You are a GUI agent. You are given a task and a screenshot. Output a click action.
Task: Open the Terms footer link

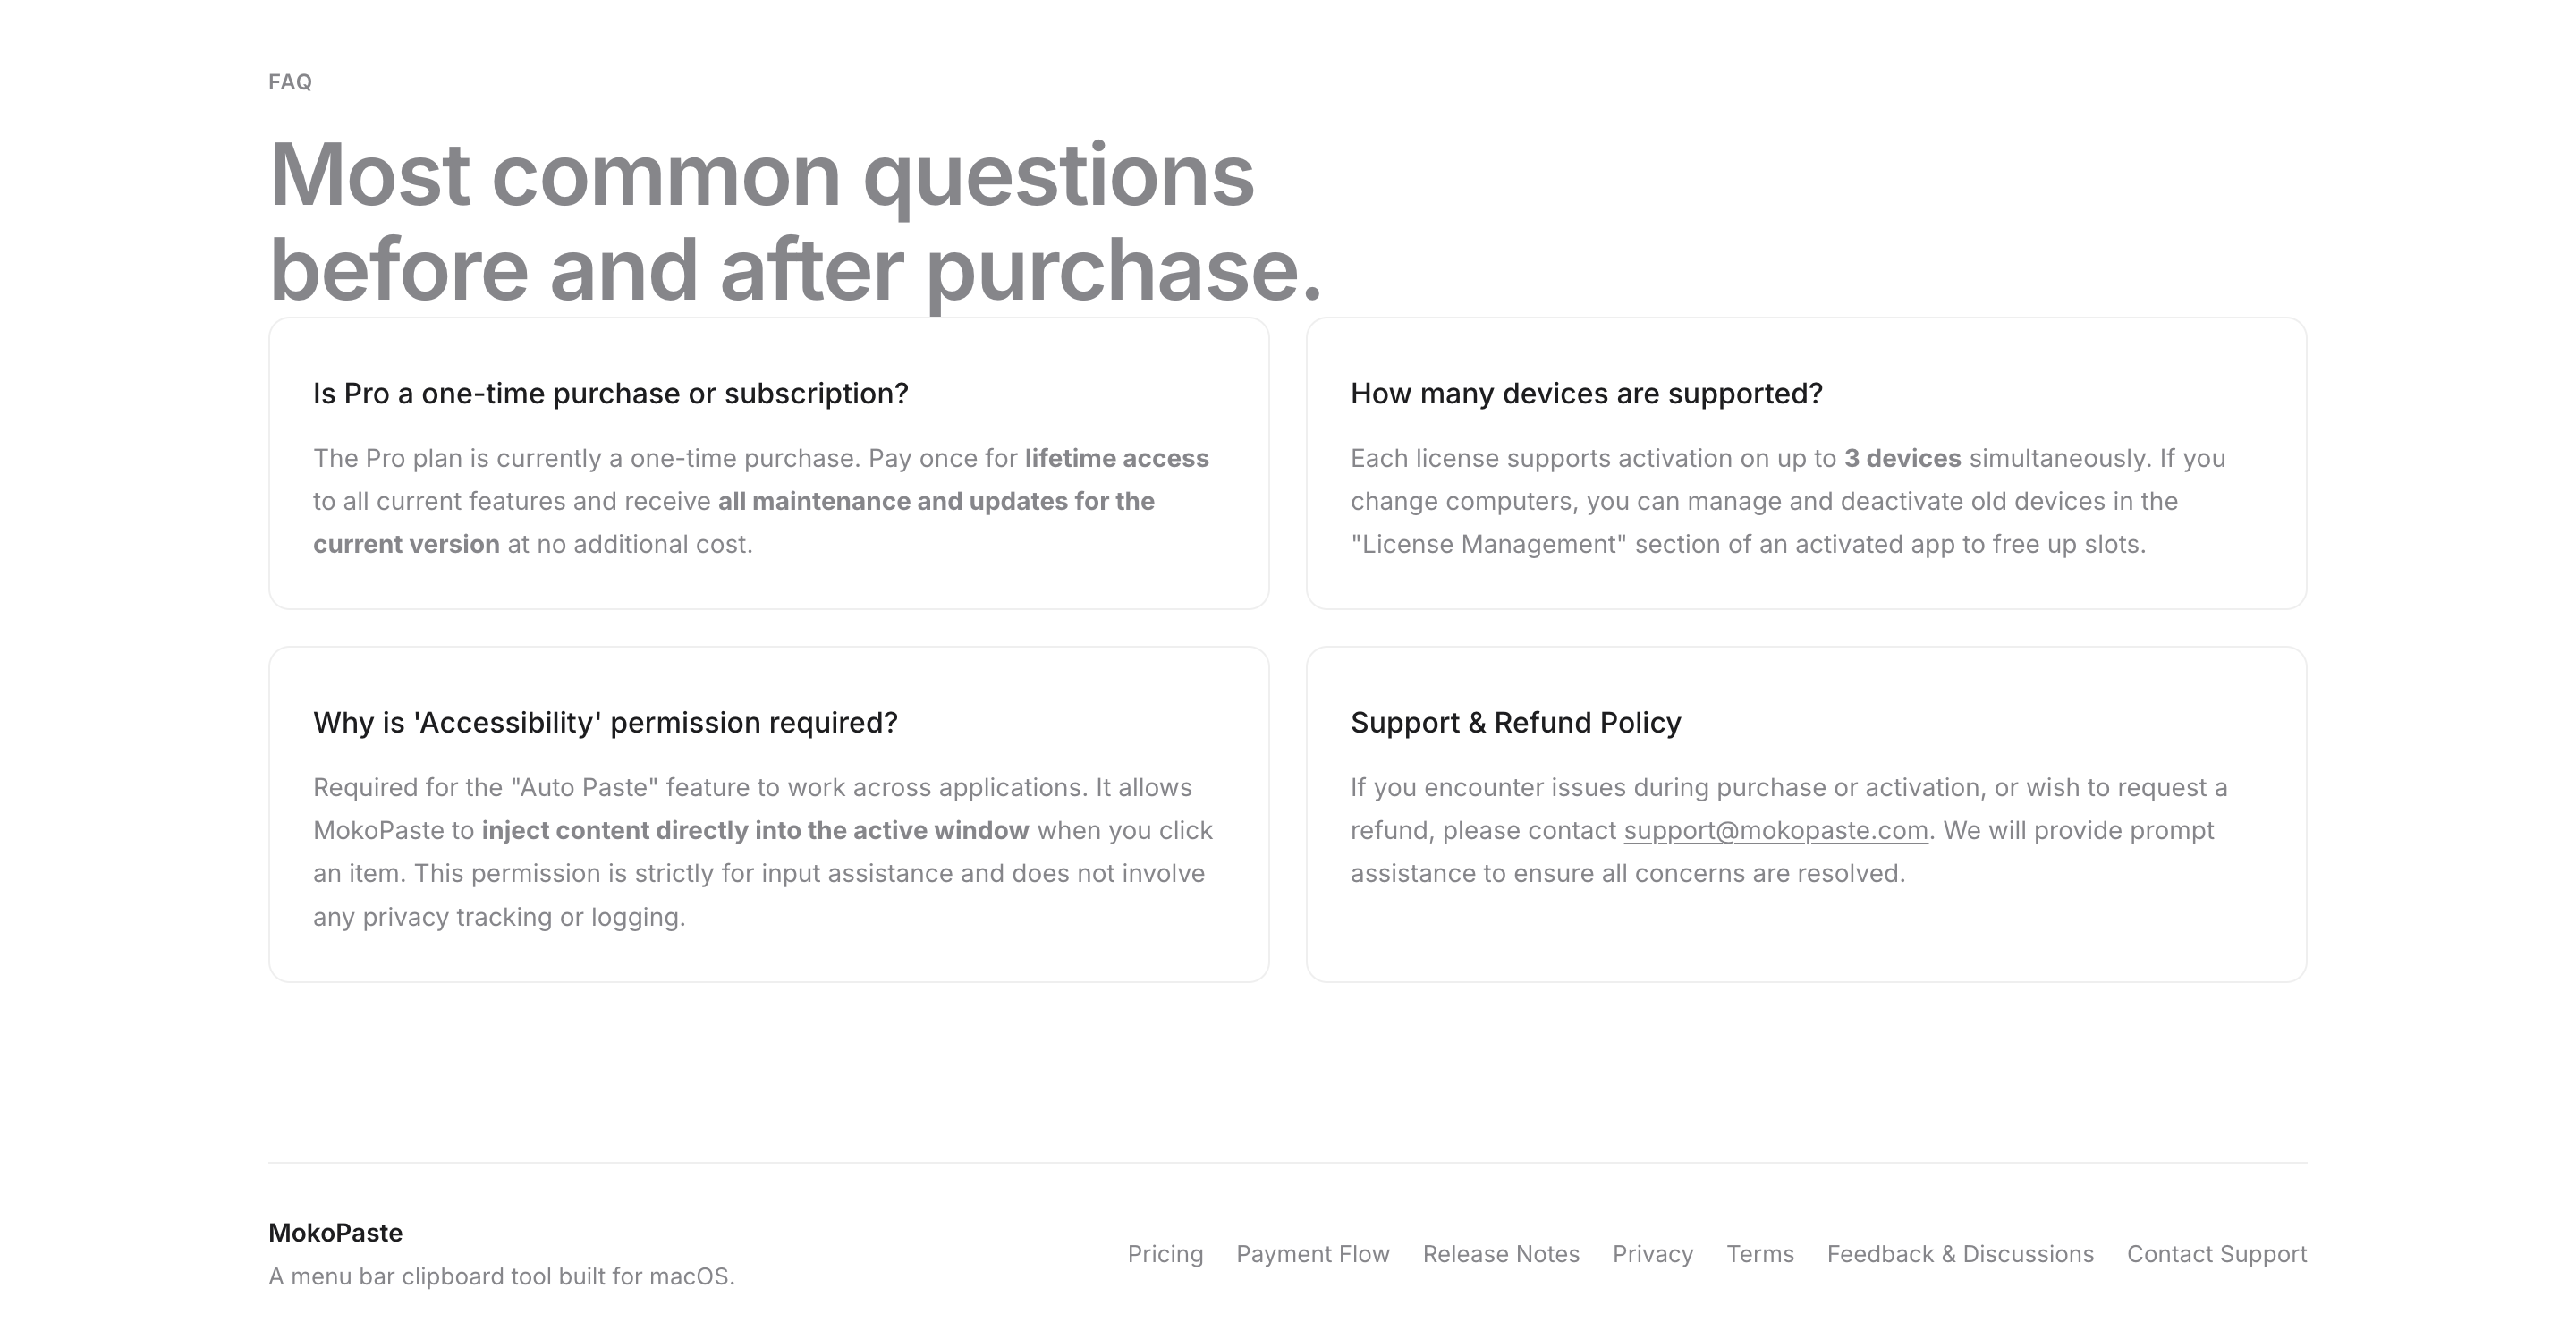(1760, 1254)
